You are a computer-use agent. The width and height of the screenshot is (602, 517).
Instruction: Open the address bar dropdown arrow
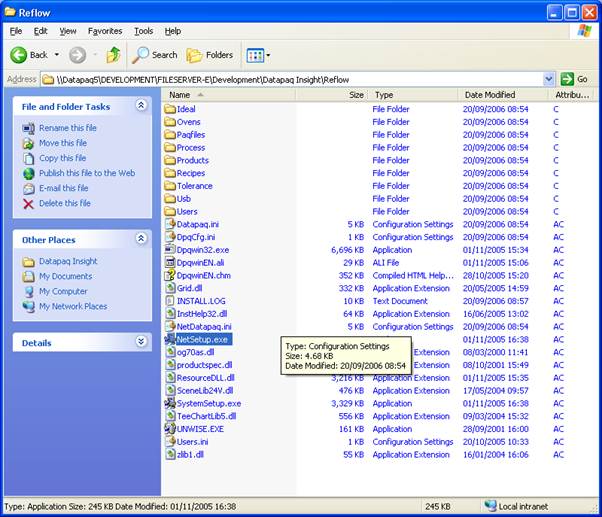(549, 79)
